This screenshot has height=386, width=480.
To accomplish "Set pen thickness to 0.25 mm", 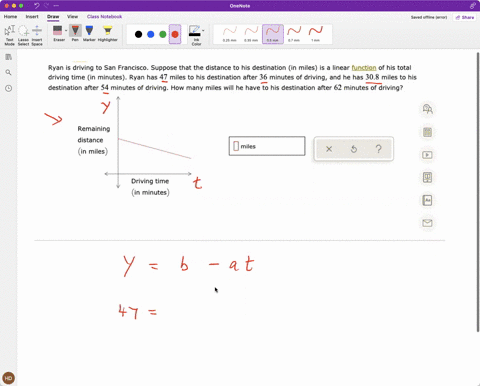I will click(x=230, y=34).
